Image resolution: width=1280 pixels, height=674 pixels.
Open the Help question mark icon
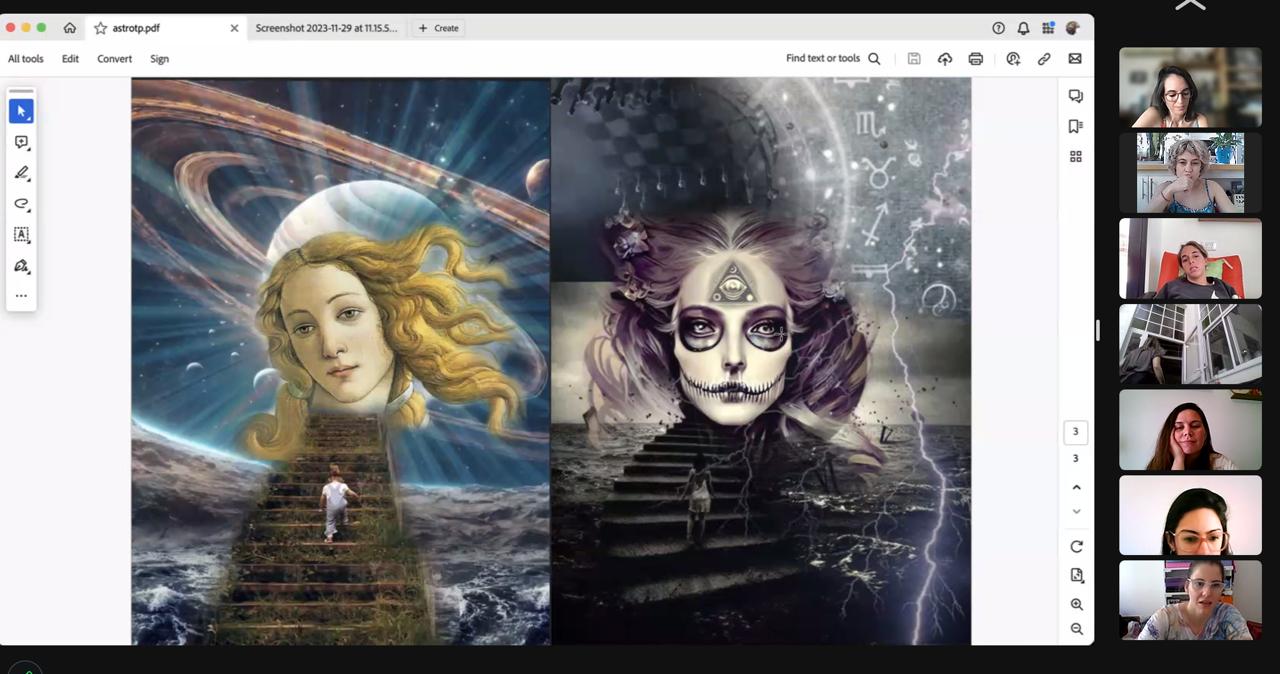998,28
